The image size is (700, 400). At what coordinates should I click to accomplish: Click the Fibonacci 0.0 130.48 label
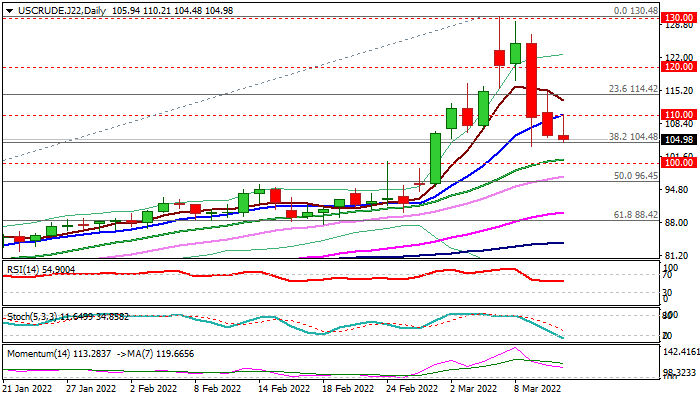point(636,10)
